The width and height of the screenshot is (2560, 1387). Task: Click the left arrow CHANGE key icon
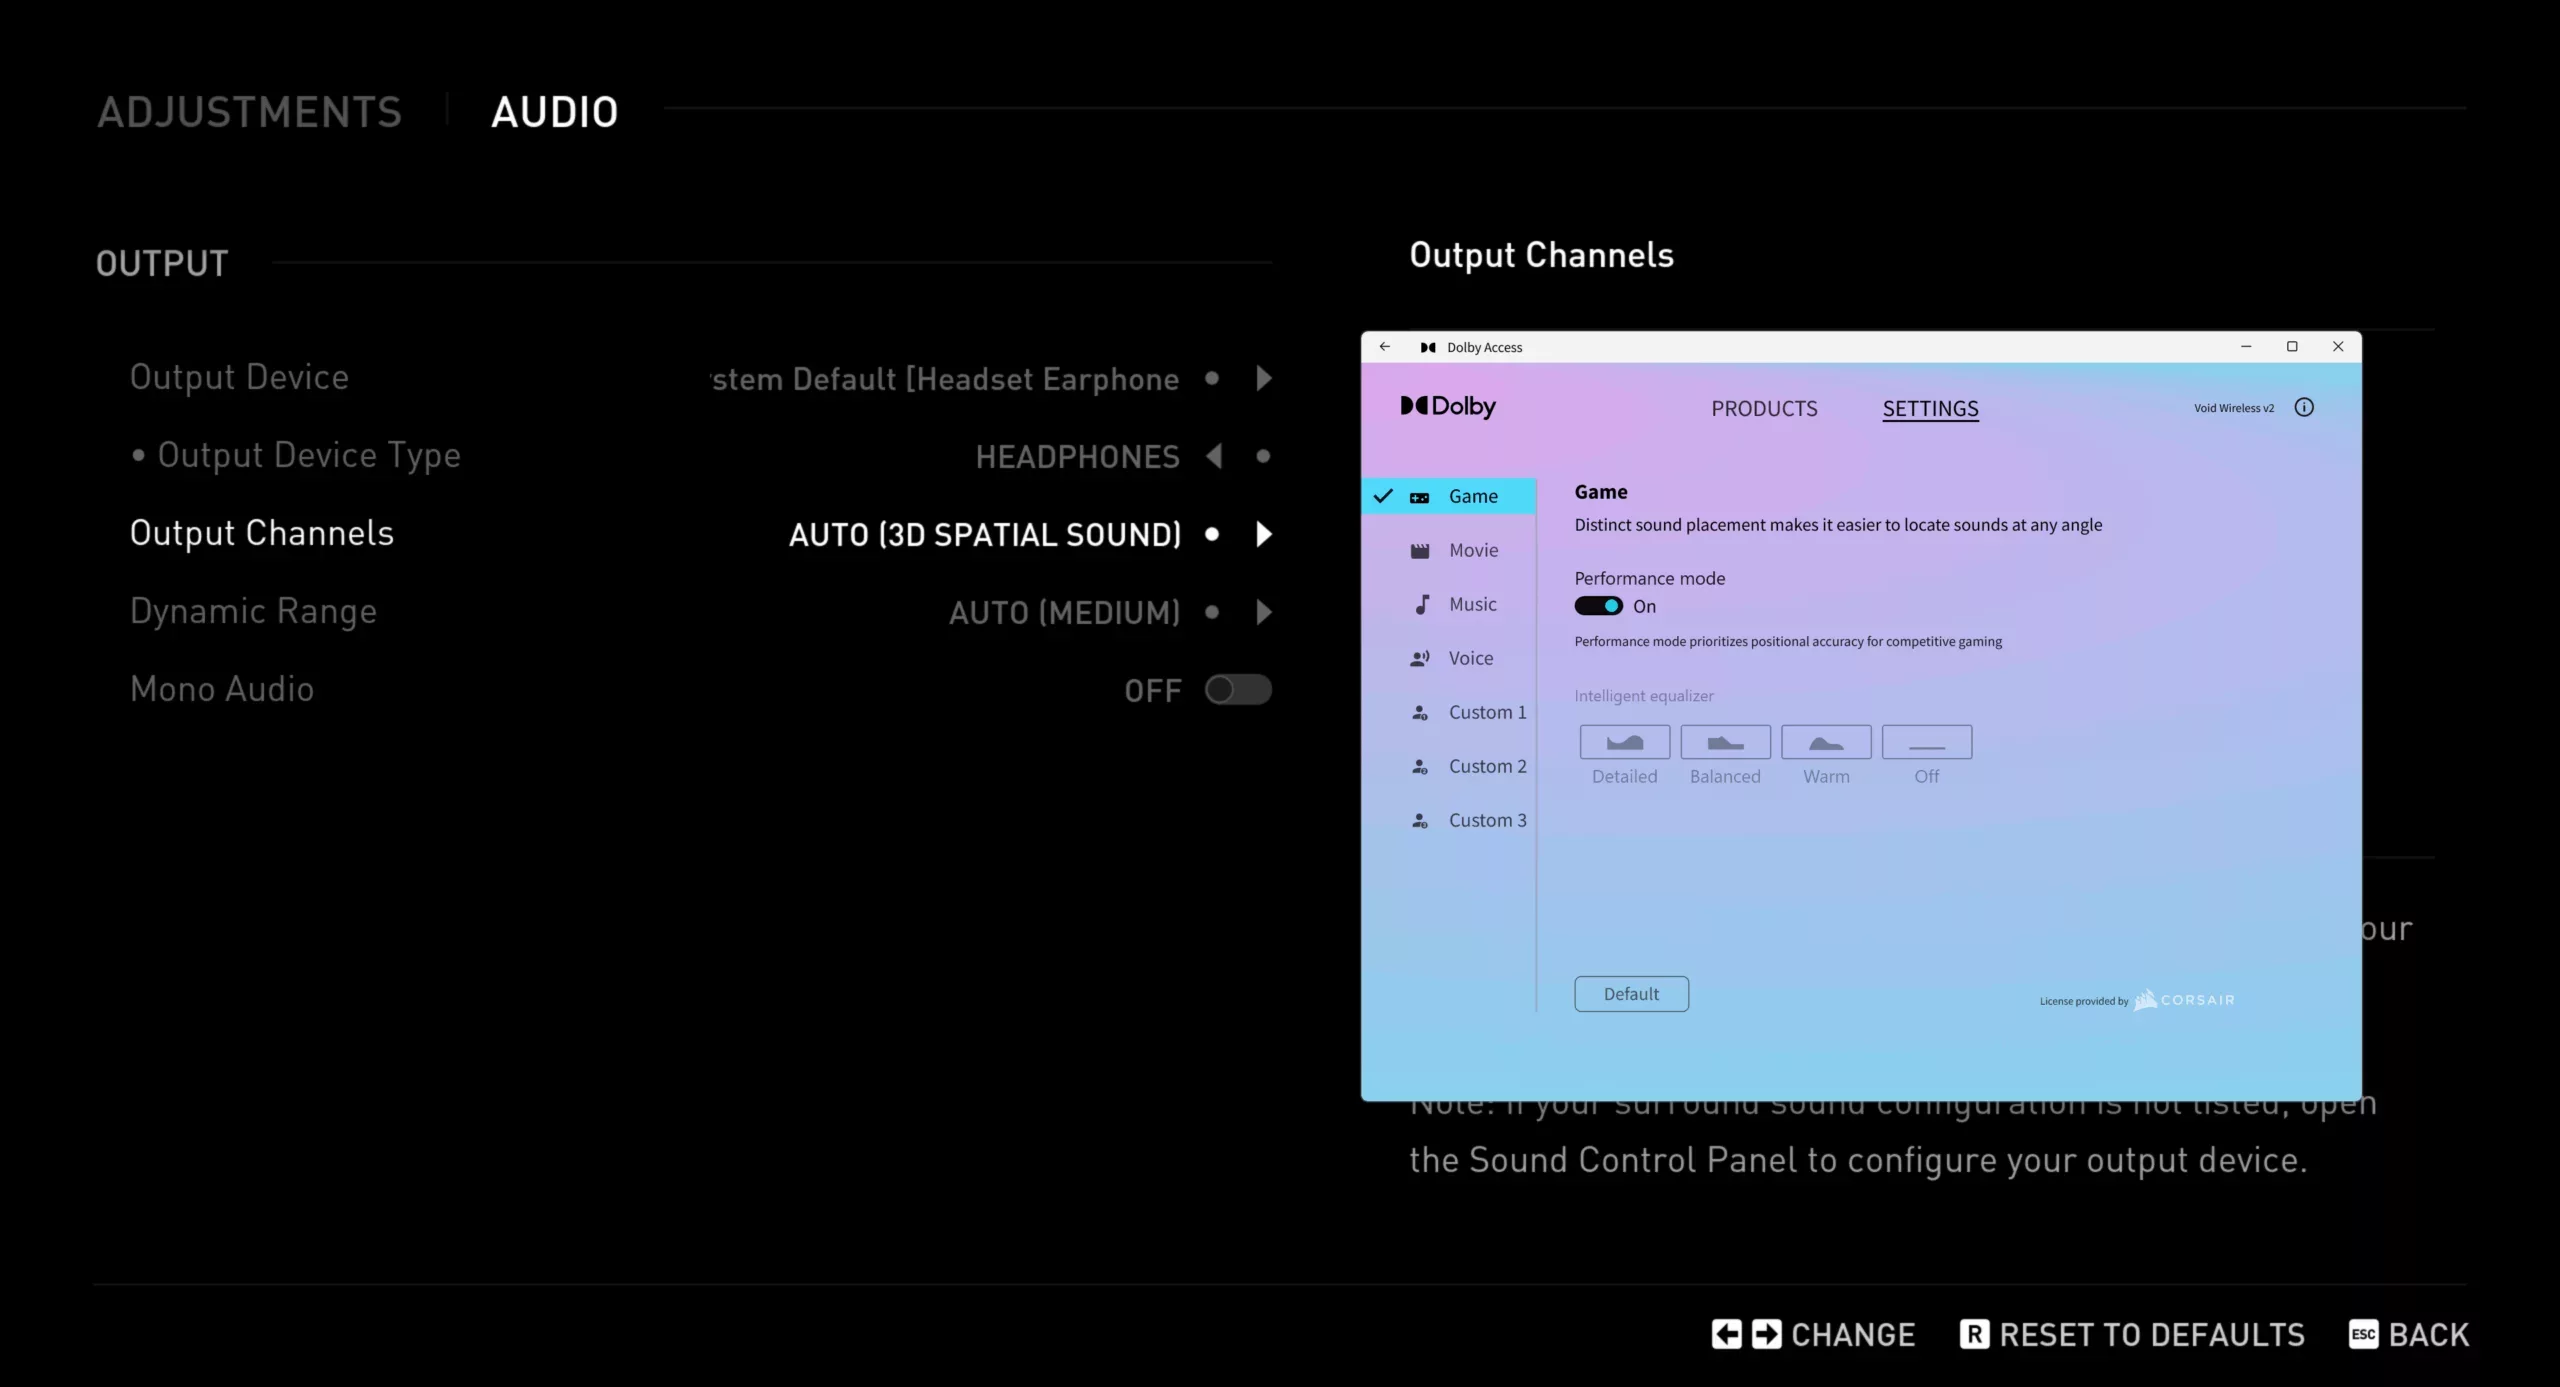point(1727,1334)
